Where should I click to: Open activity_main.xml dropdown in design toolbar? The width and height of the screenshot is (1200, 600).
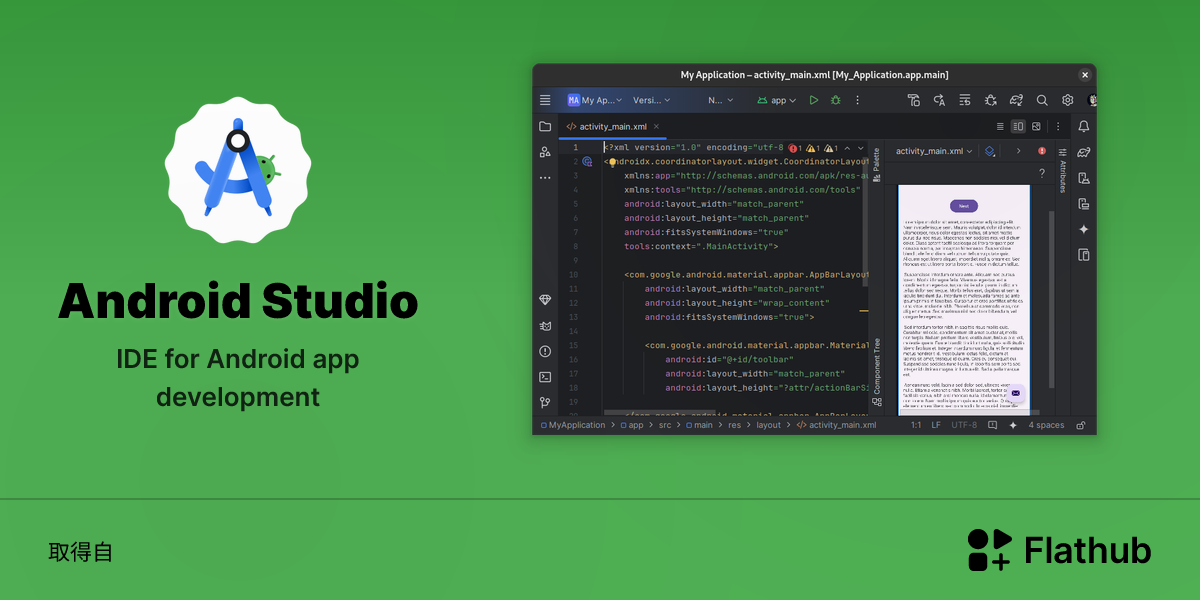(934, 151)
